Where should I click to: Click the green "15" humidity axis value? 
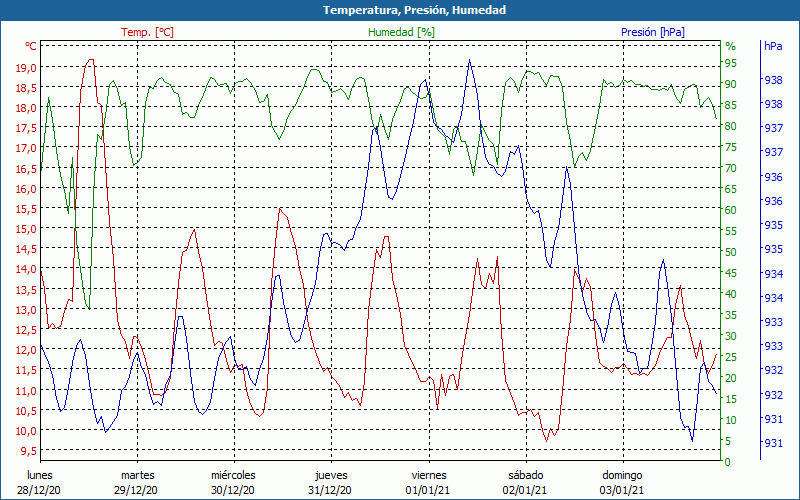click(731, 399)
